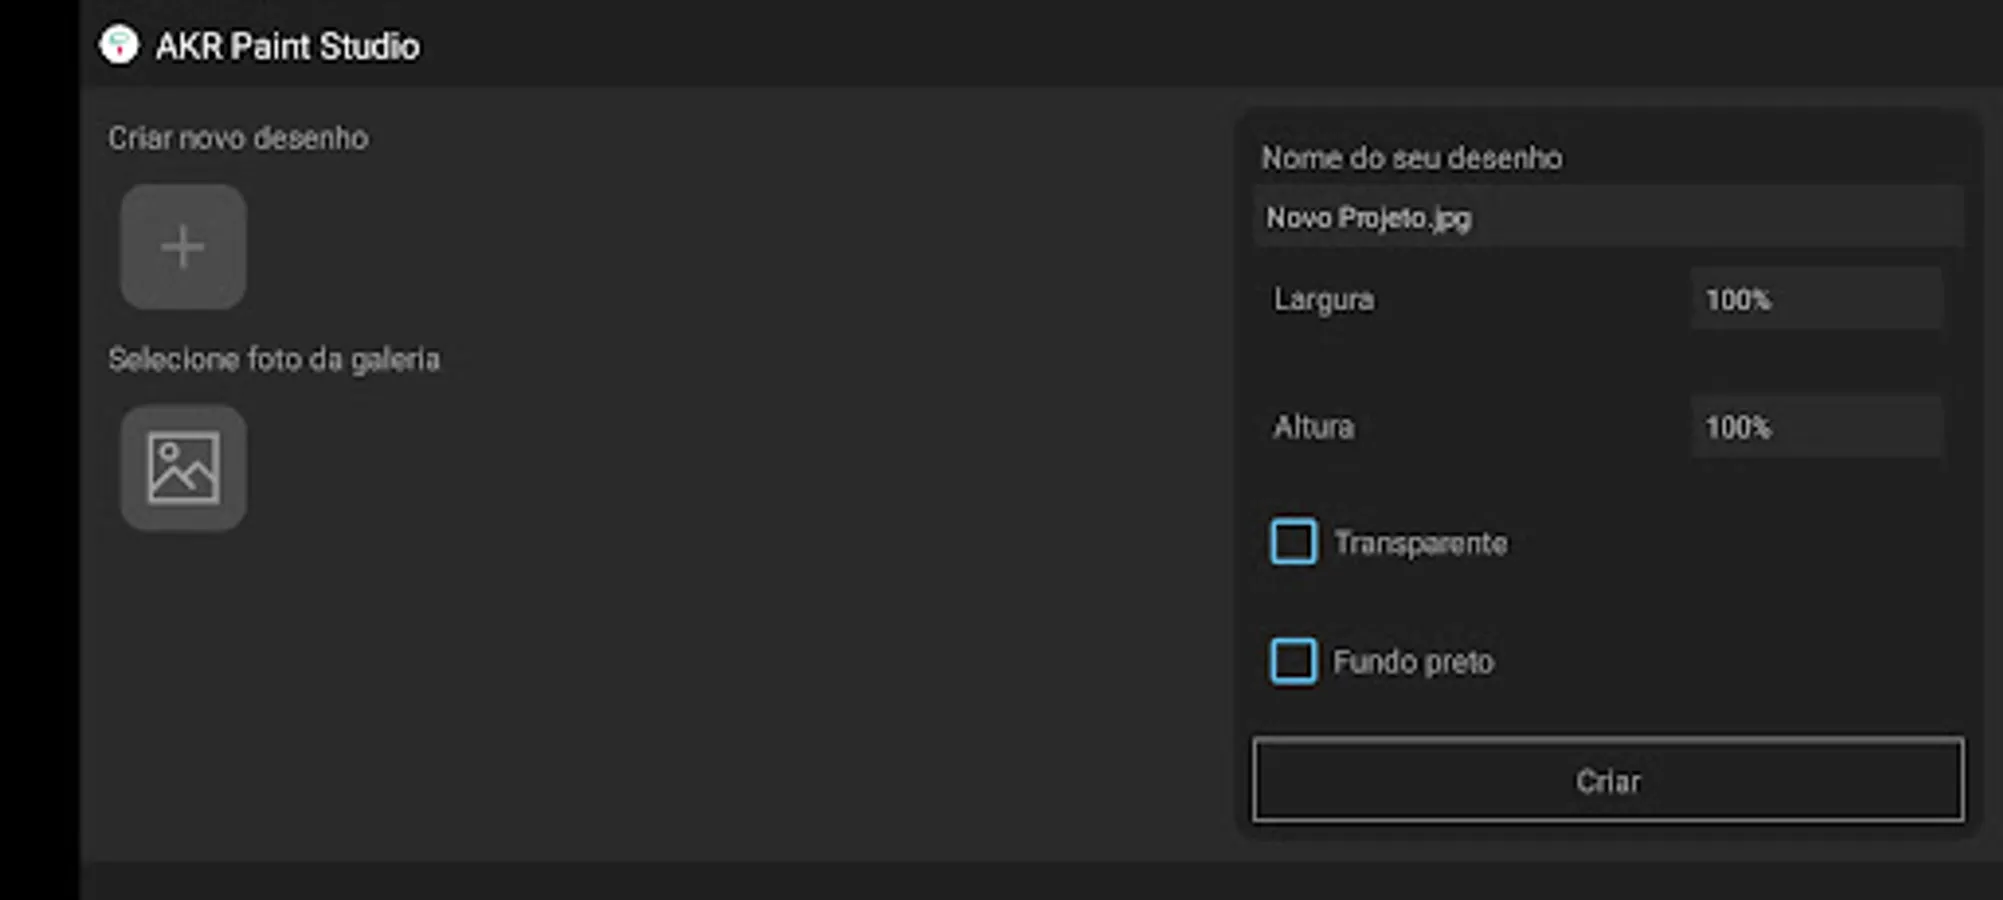Click the empty dark area between the panels
This screenshot has width=2003, height=900.
pos(750,500)
